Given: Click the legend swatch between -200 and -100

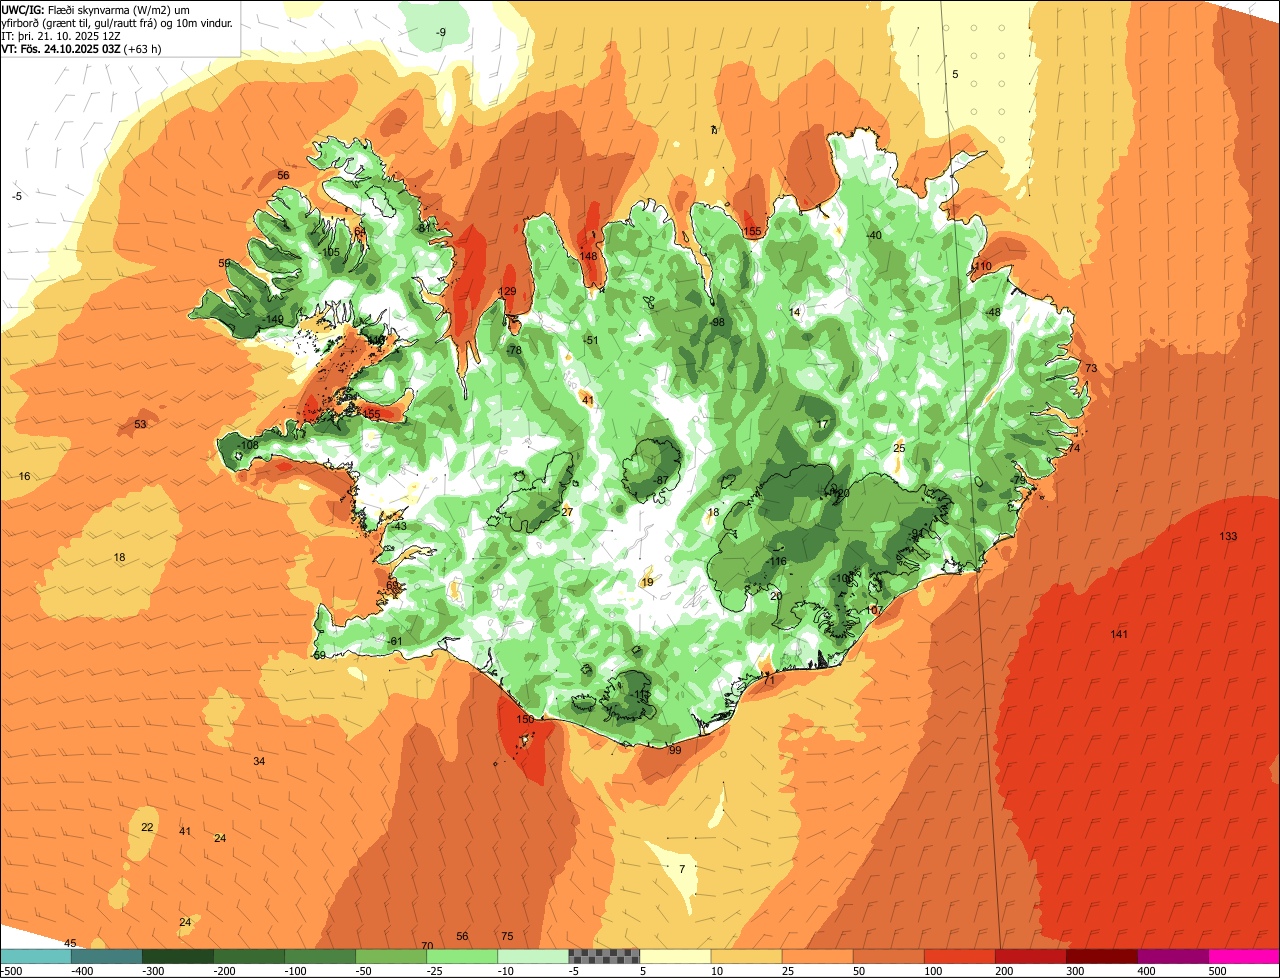Looking at the screenshot, I should click(x=248, y=957).
